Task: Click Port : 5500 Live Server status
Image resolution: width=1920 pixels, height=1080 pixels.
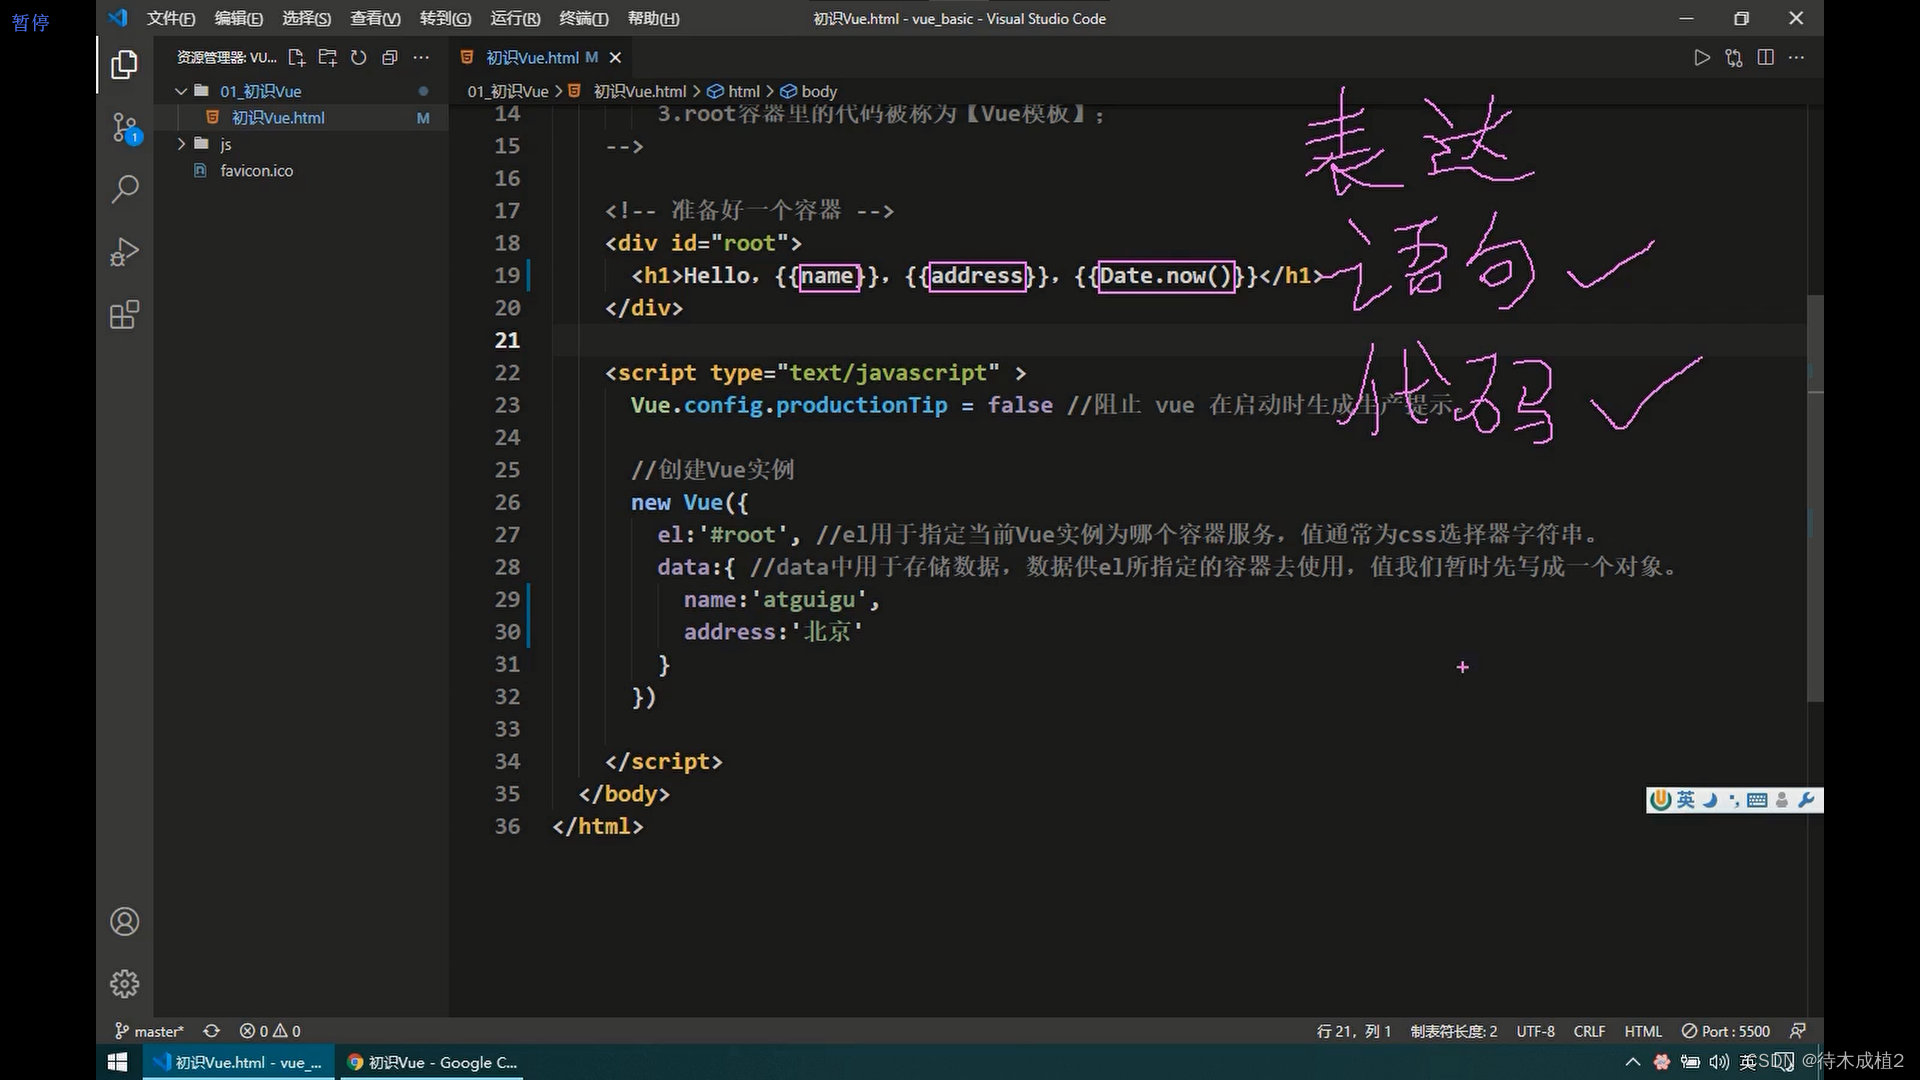Action: tap(1726, 1031)
